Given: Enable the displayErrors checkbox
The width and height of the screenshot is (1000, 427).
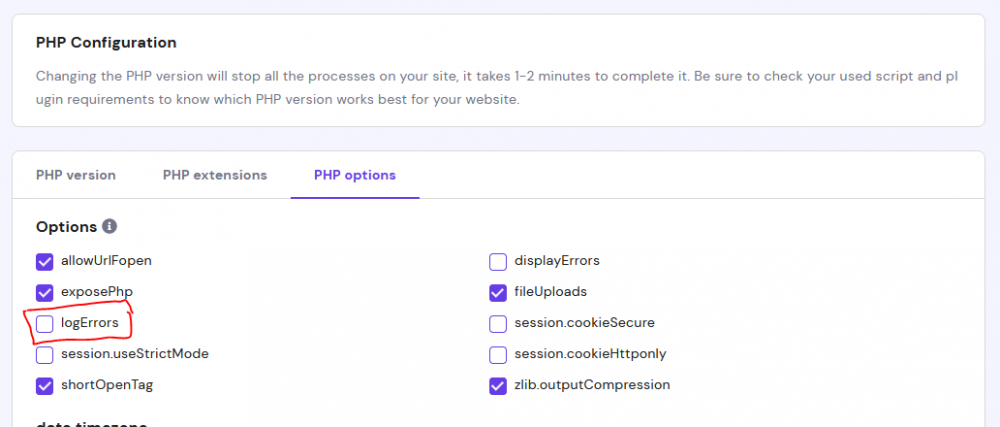Looking at the screenshot, I should pos(498,262).
